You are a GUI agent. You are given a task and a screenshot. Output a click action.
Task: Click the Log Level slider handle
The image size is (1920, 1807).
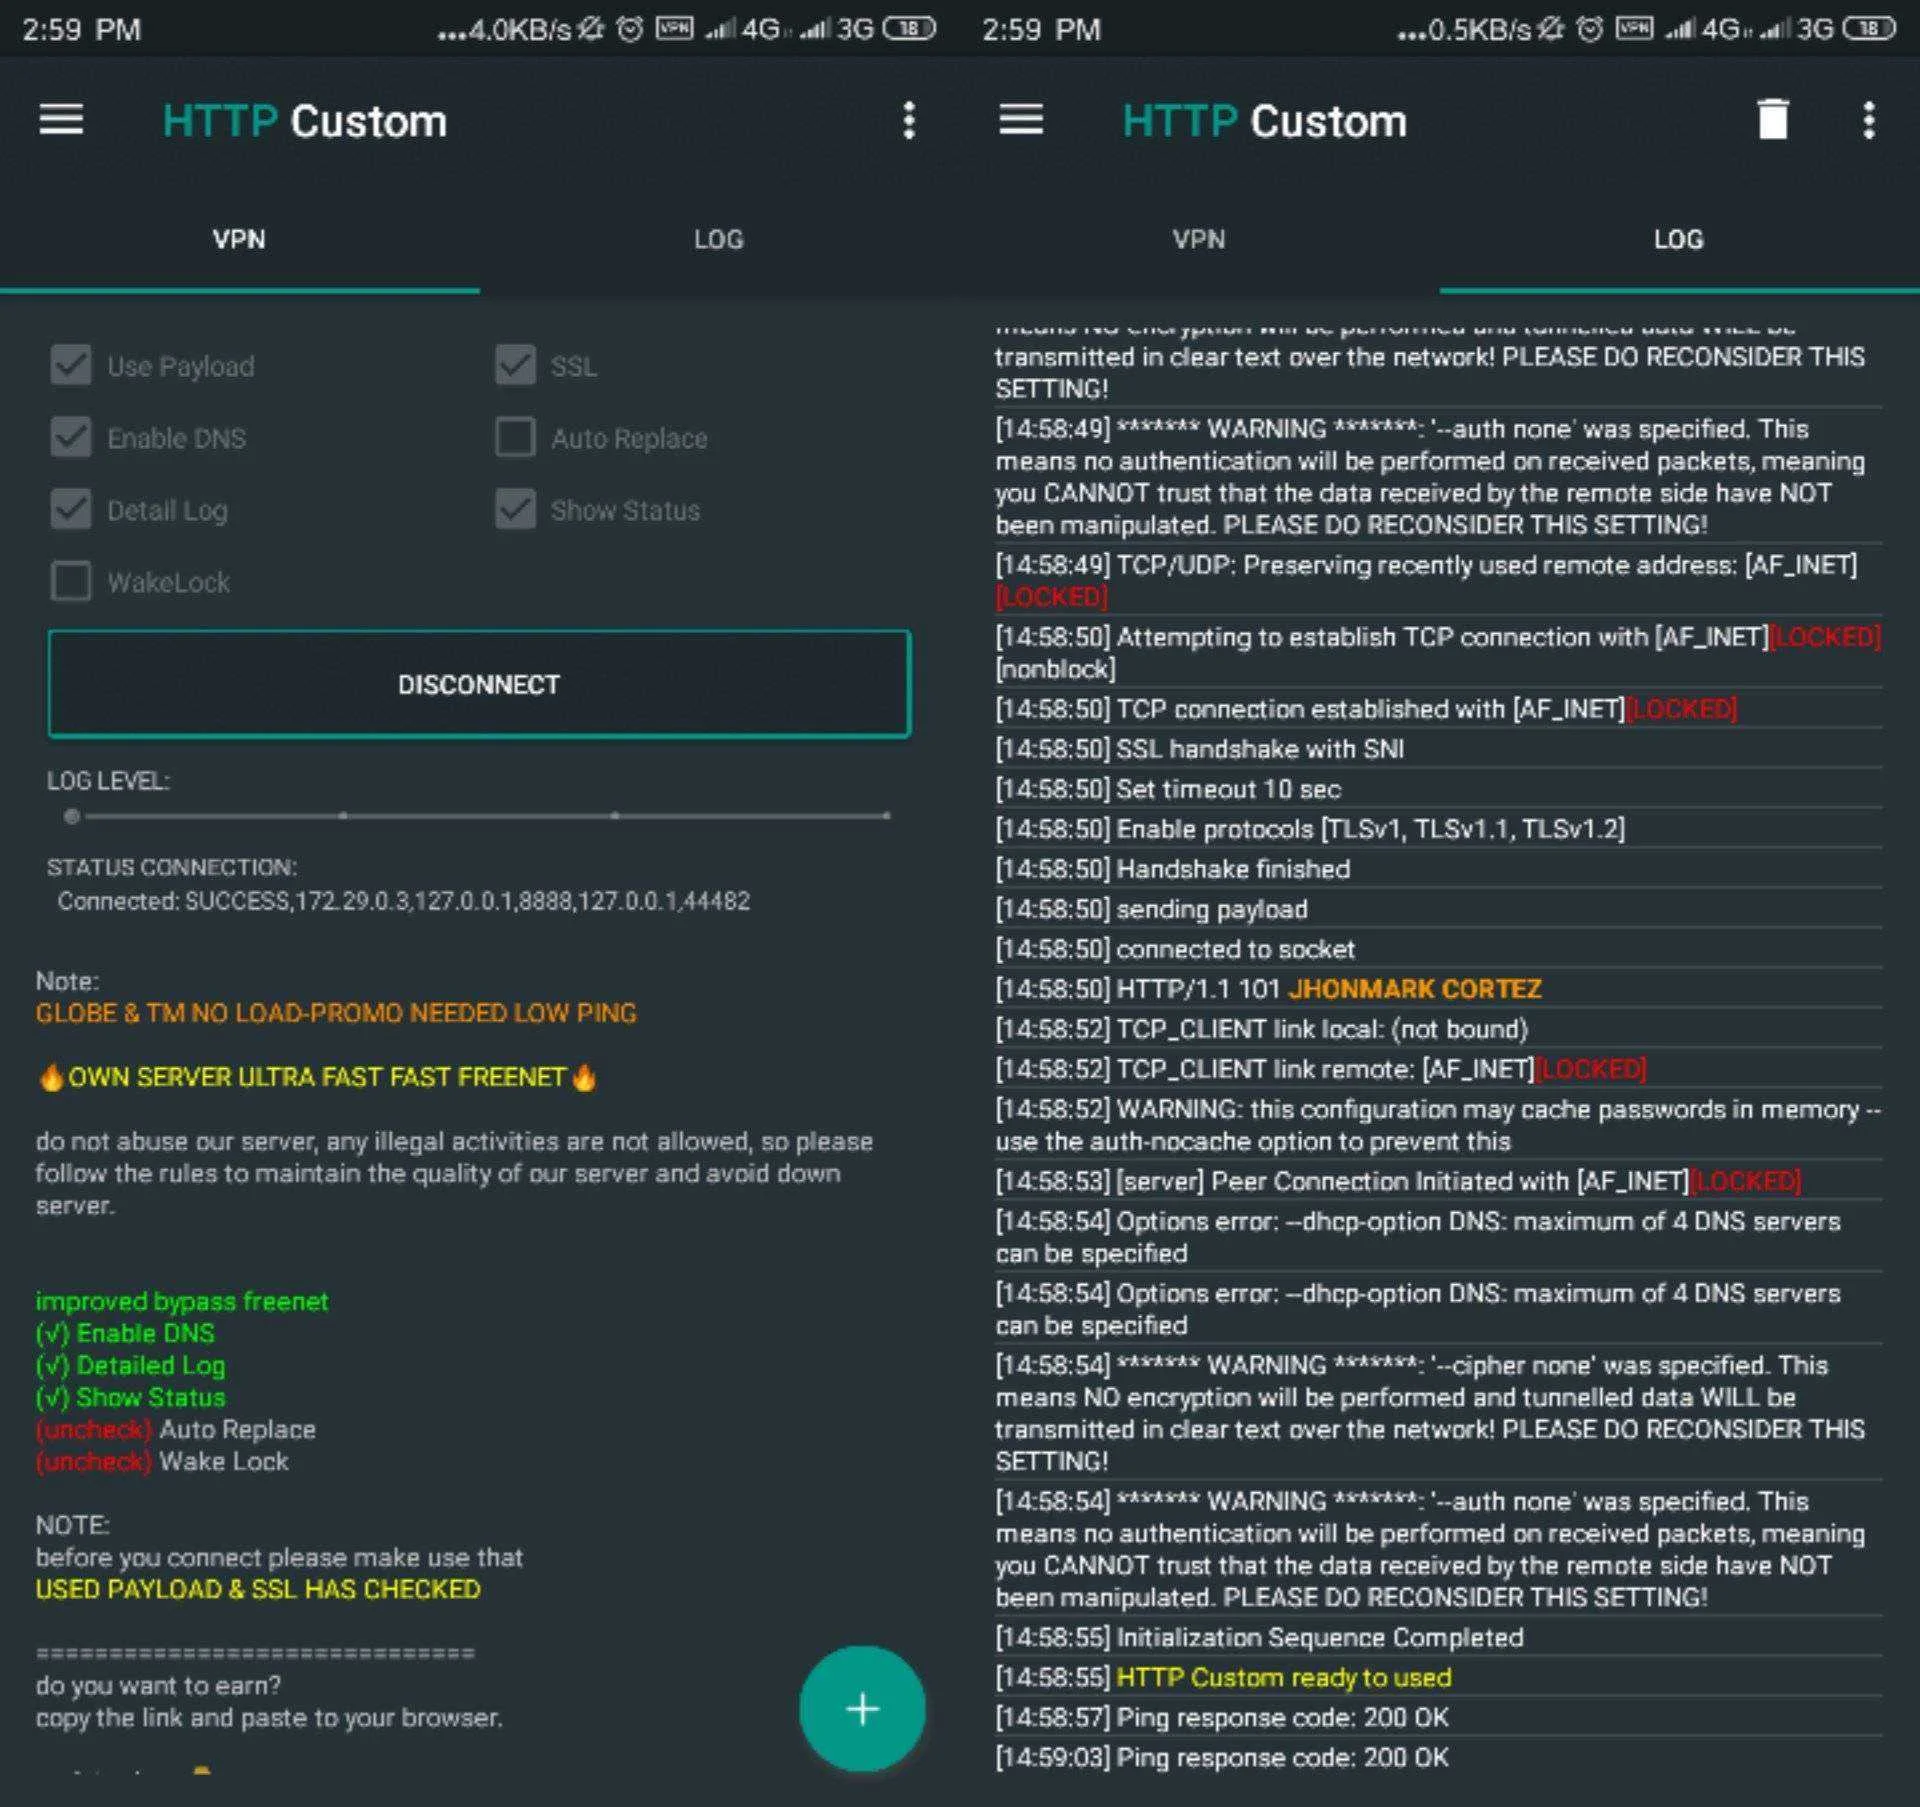click(x=71, y=816)
